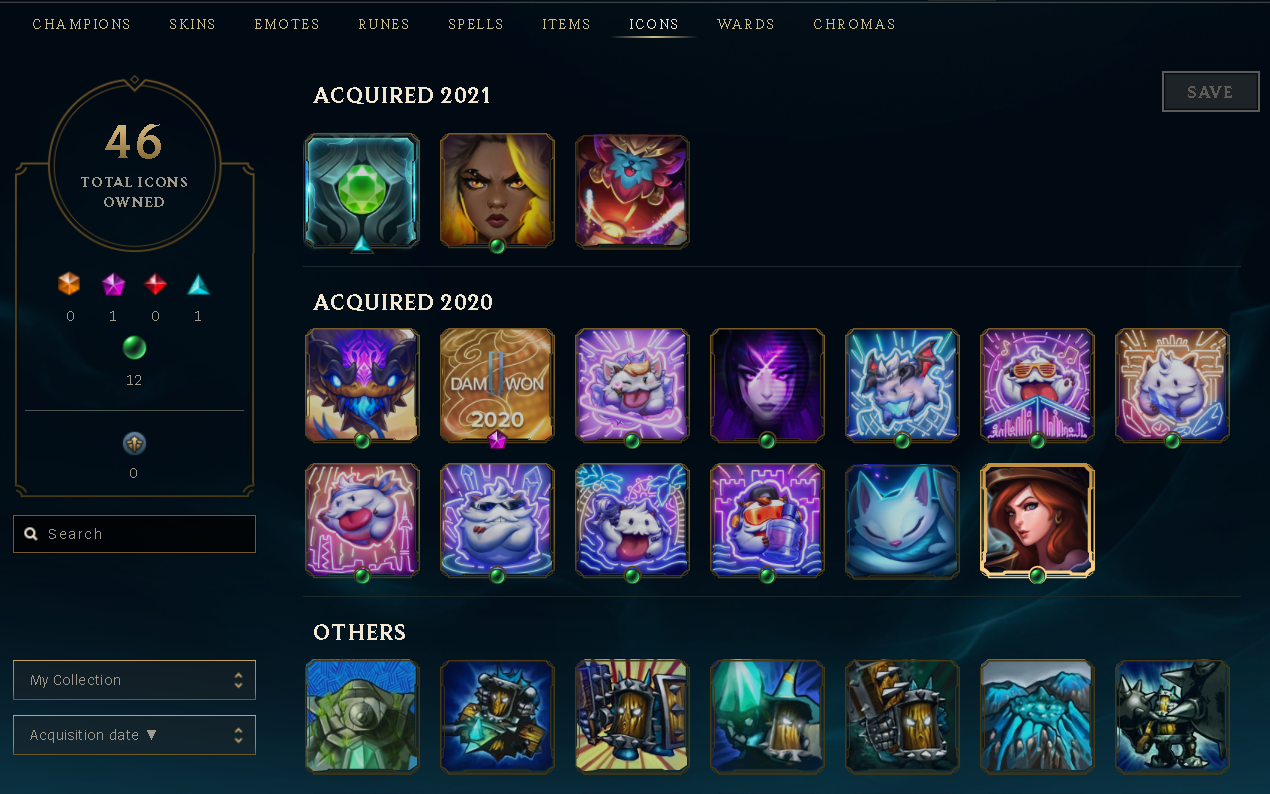Open the Acquisition date sort dropdown

point(134,735)
